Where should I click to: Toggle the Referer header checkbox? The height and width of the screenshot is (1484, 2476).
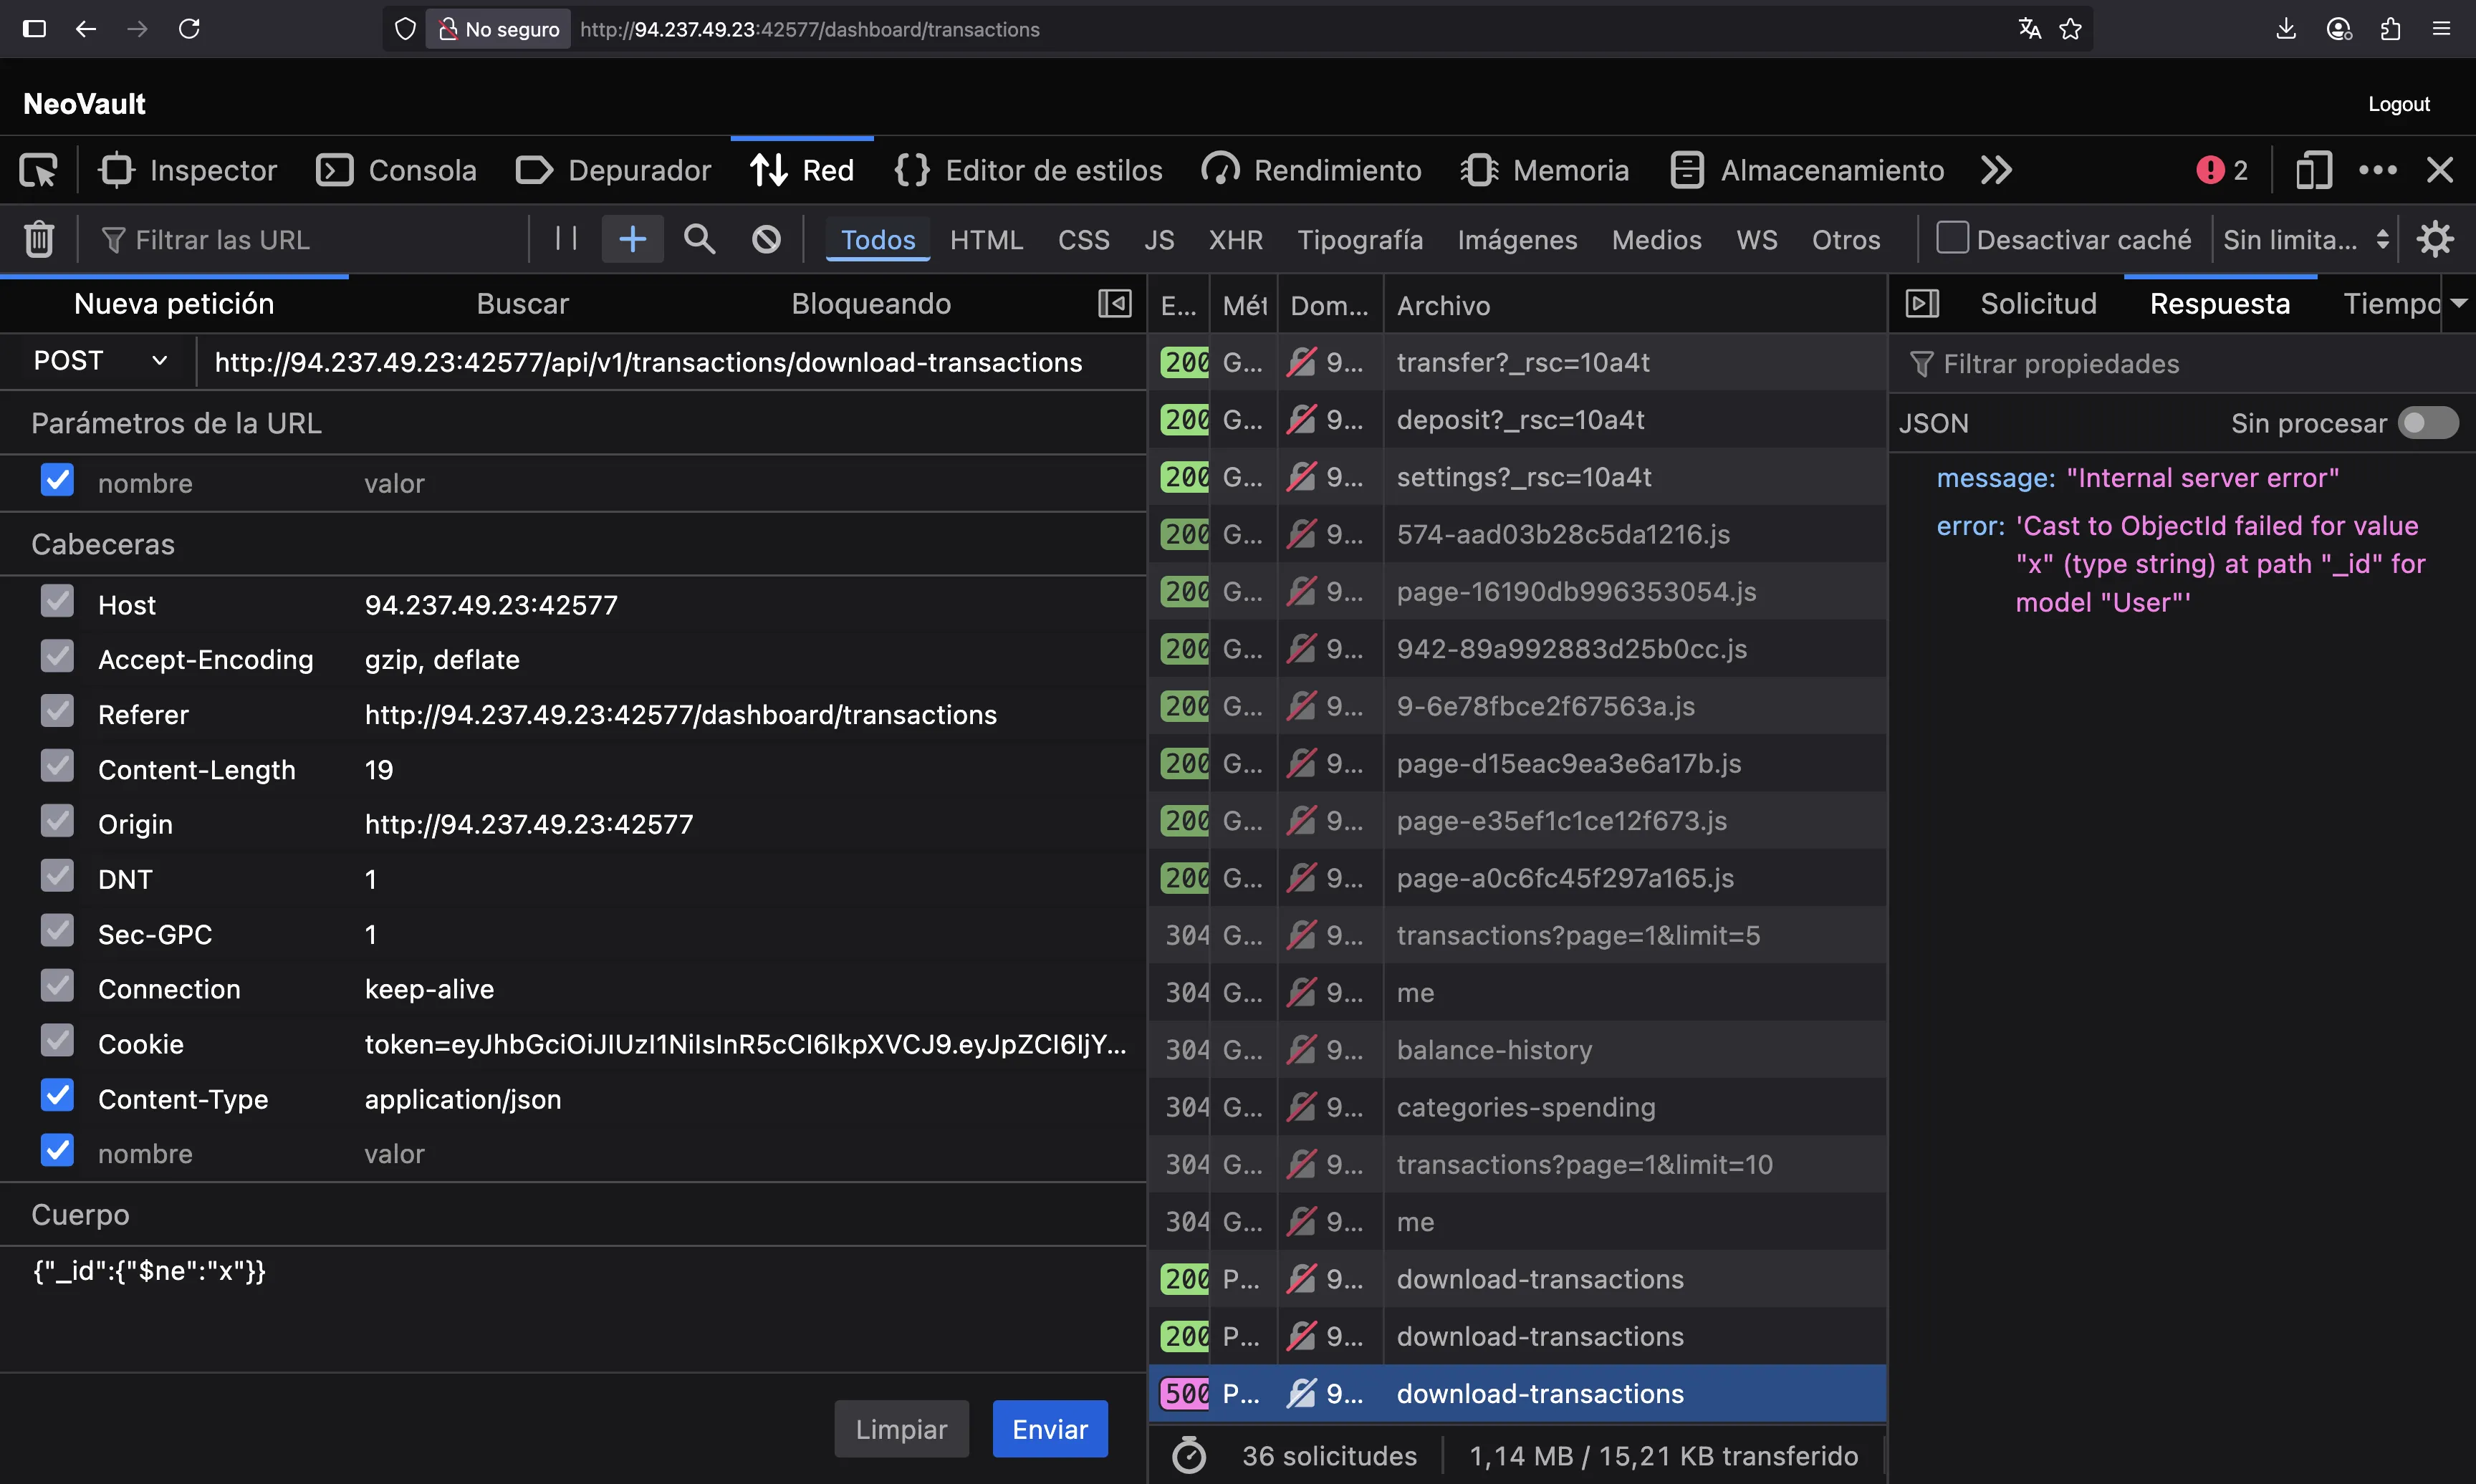tap(57, 712)
